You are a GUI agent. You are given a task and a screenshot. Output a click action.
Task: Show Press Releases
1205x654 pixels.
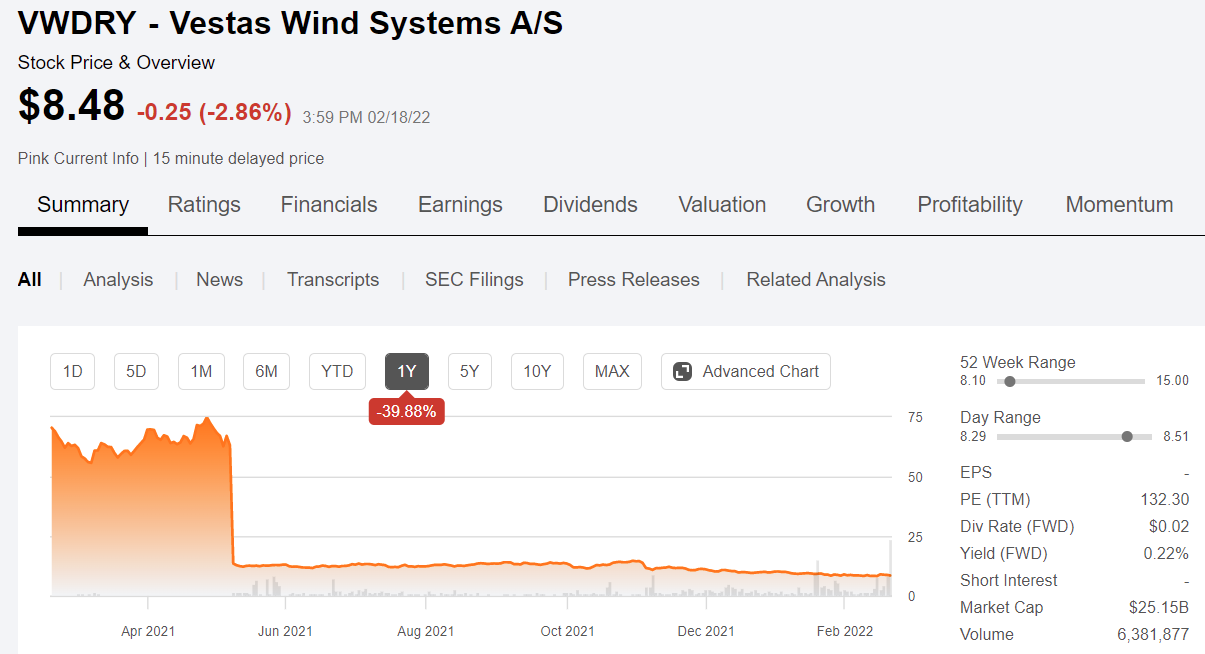[634, 280]
